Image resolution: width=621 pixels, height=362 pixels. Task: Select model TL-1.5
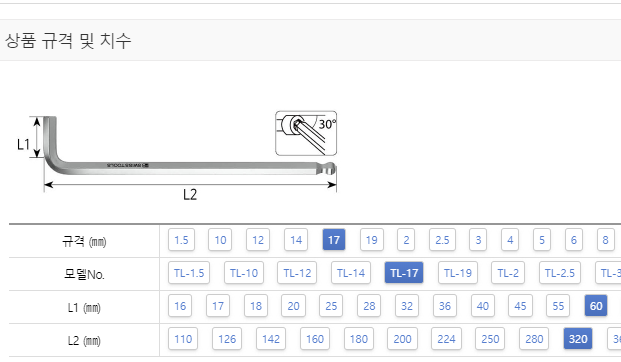[x=189, y=272]
